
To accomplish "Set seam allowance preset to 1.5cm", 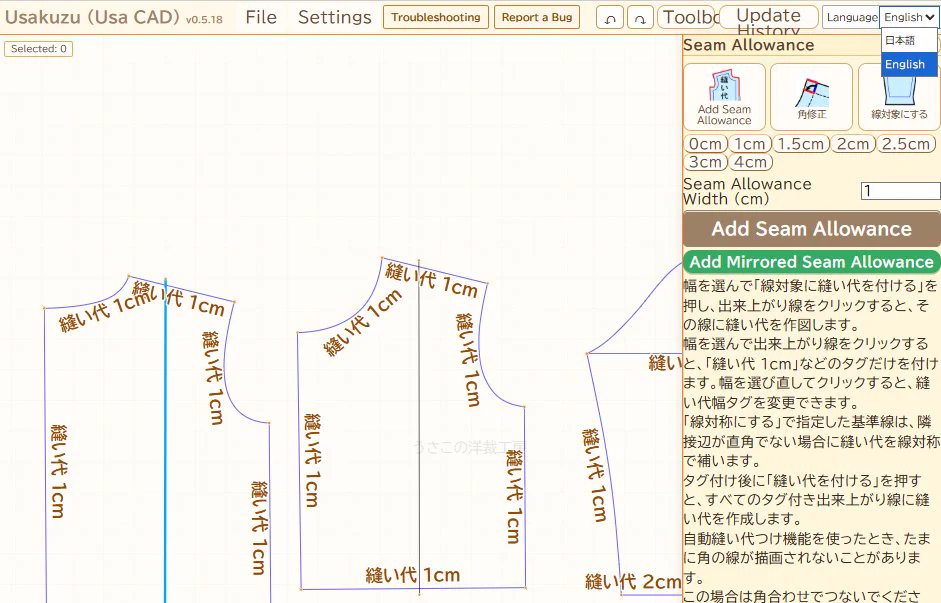I will point(801,144).
